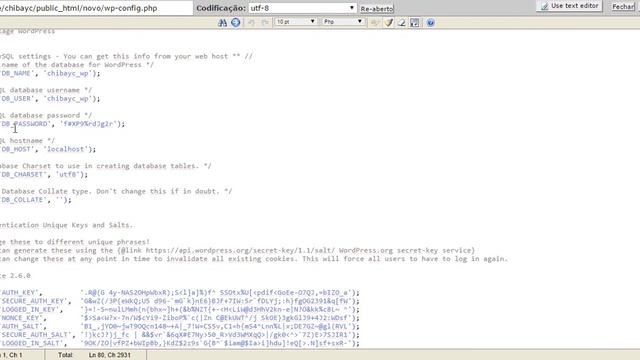640x360 pixels.
Task: Click the 'NONCE_KEY' constant text
Action: pos(21,318)
